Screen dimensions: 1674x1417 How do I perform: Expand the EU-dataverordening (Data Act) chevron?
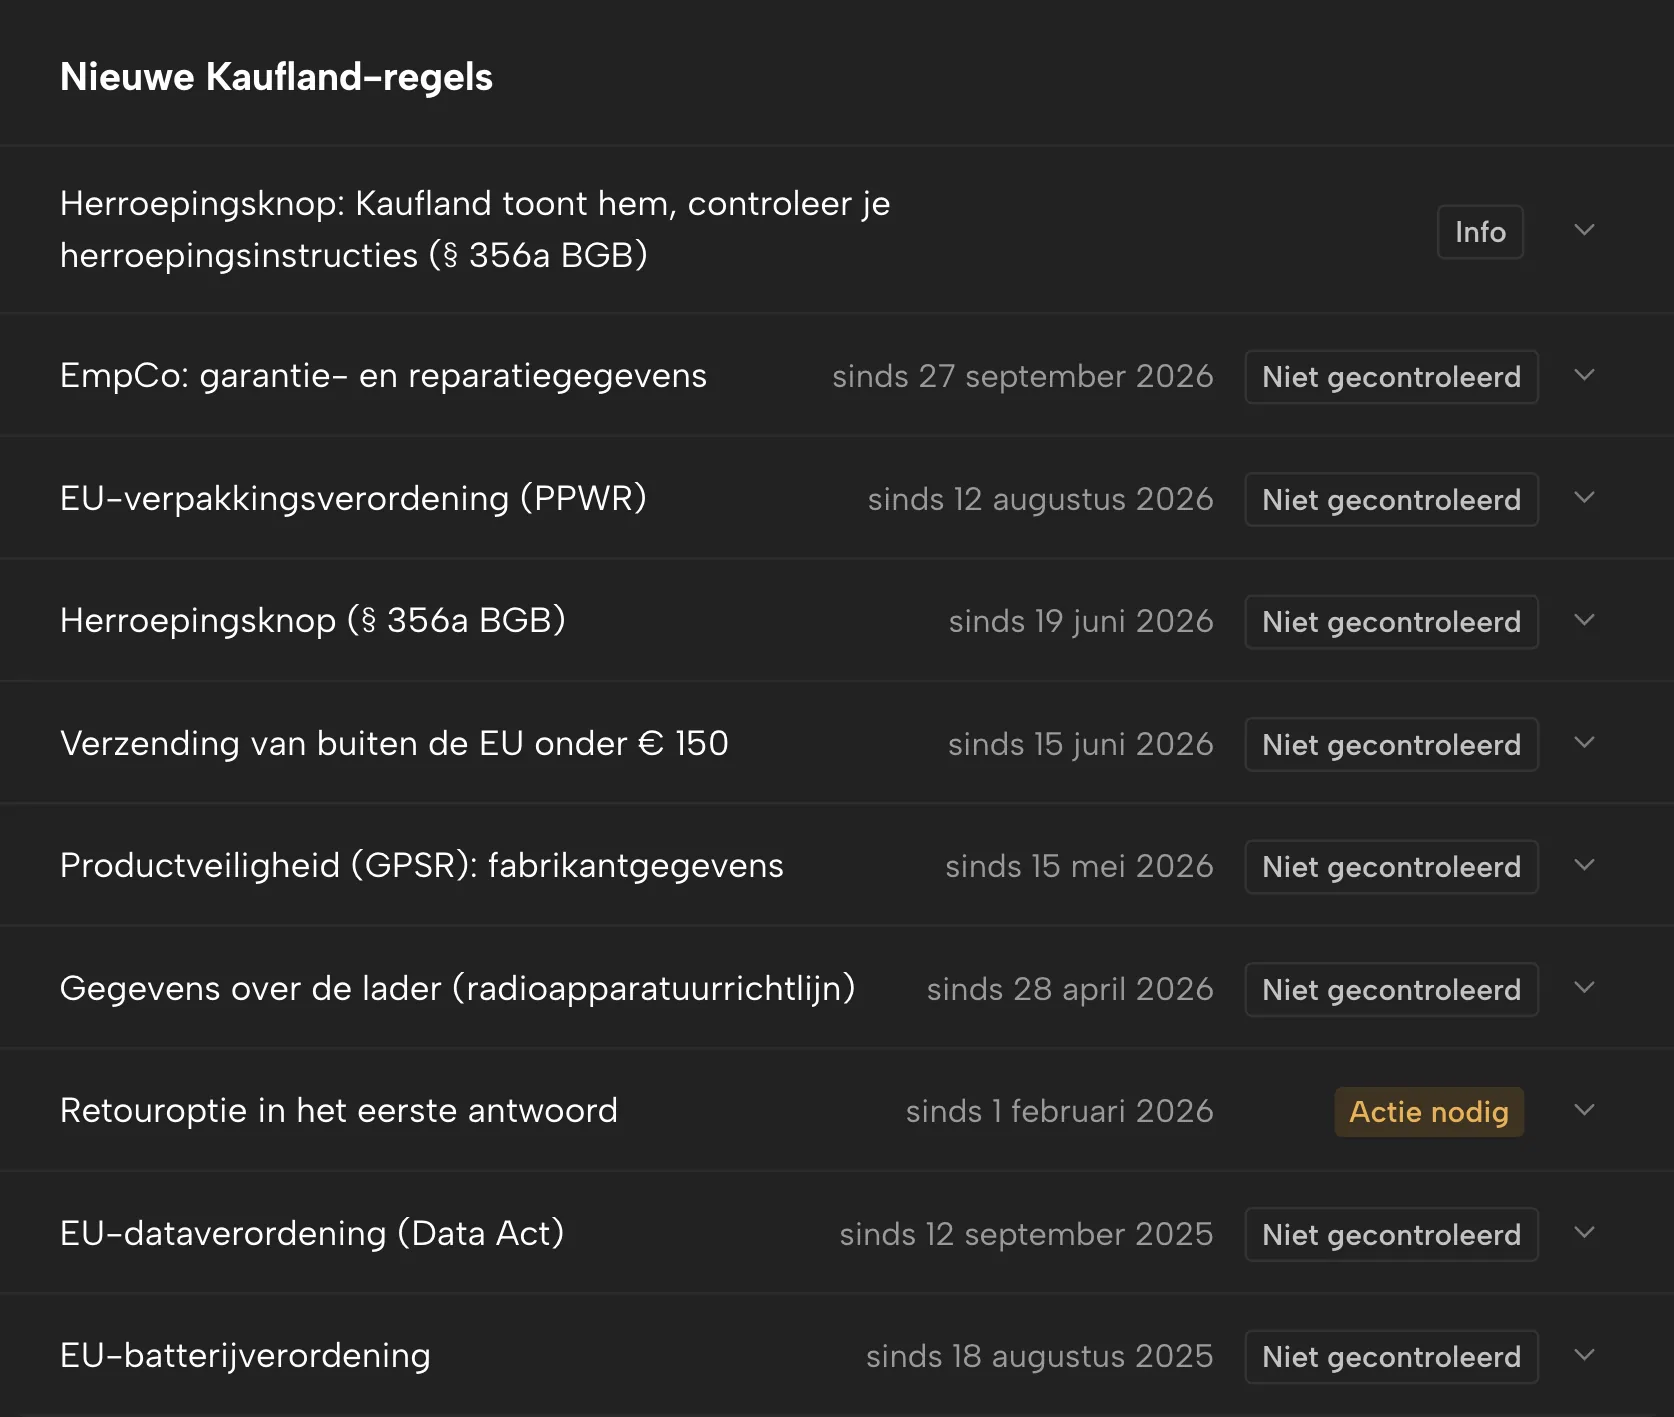pos(1584,1233)
